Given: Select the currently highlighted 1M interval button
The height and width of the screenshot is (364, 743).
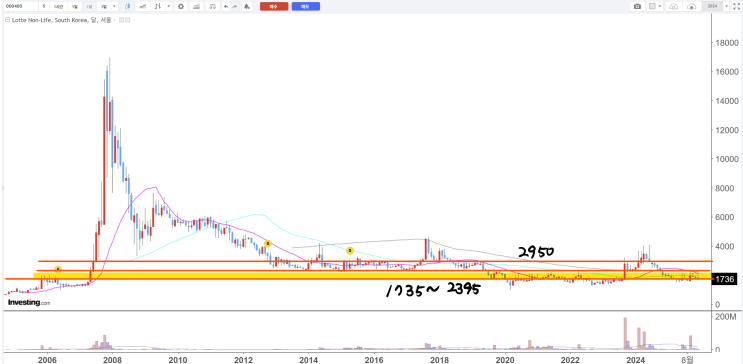Looking at the screenshot, I should [x=90, y=7].
